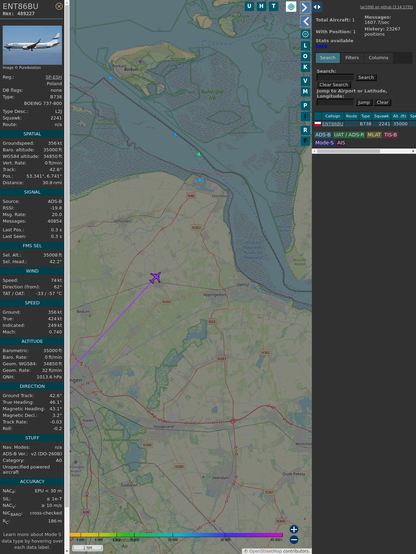Toggle the K map button
This screenshot has height=554, width=416.
[305, 67]
